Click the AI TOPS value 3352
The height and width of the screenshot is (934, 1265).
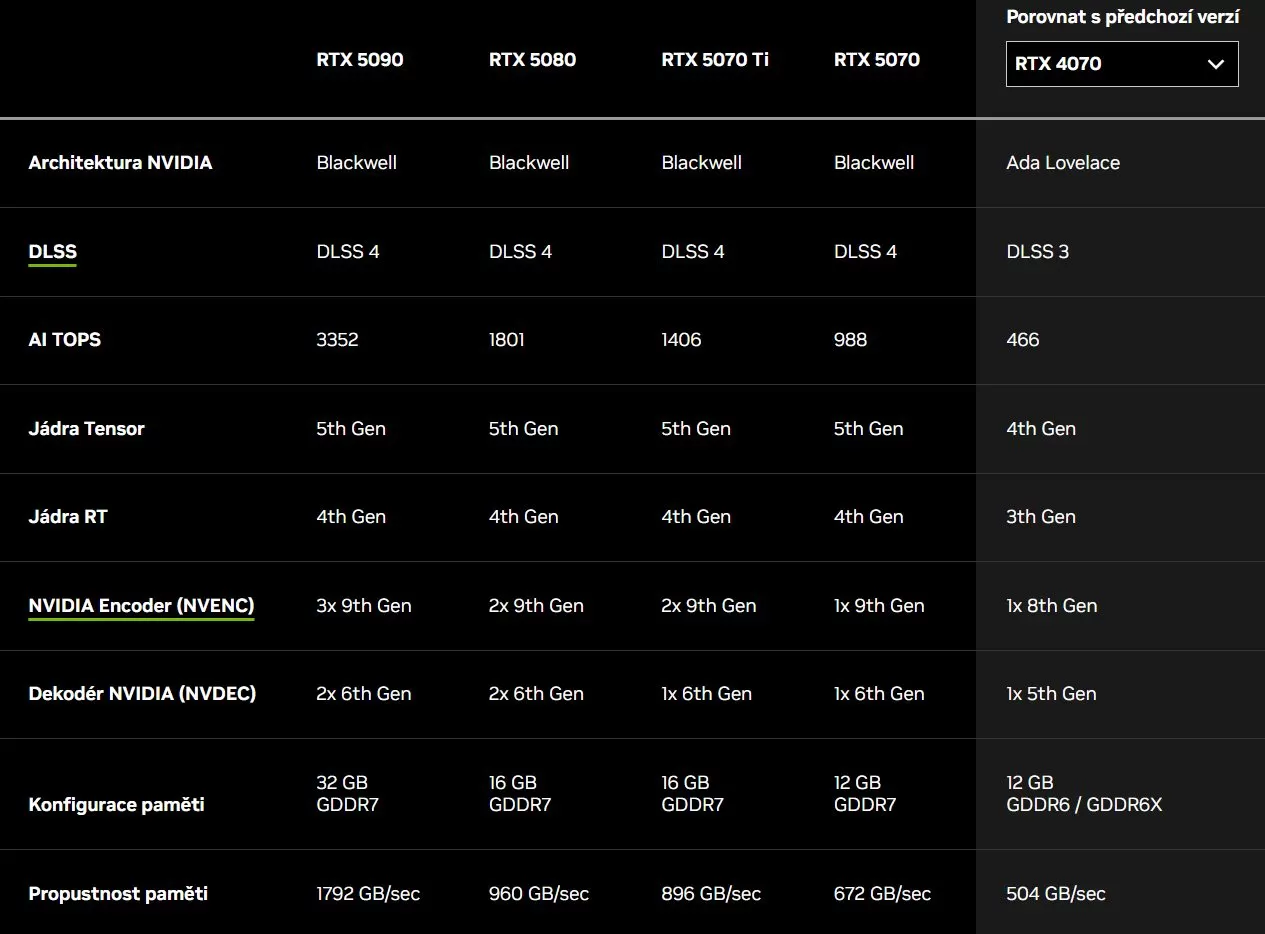click(x=337, y=340)
